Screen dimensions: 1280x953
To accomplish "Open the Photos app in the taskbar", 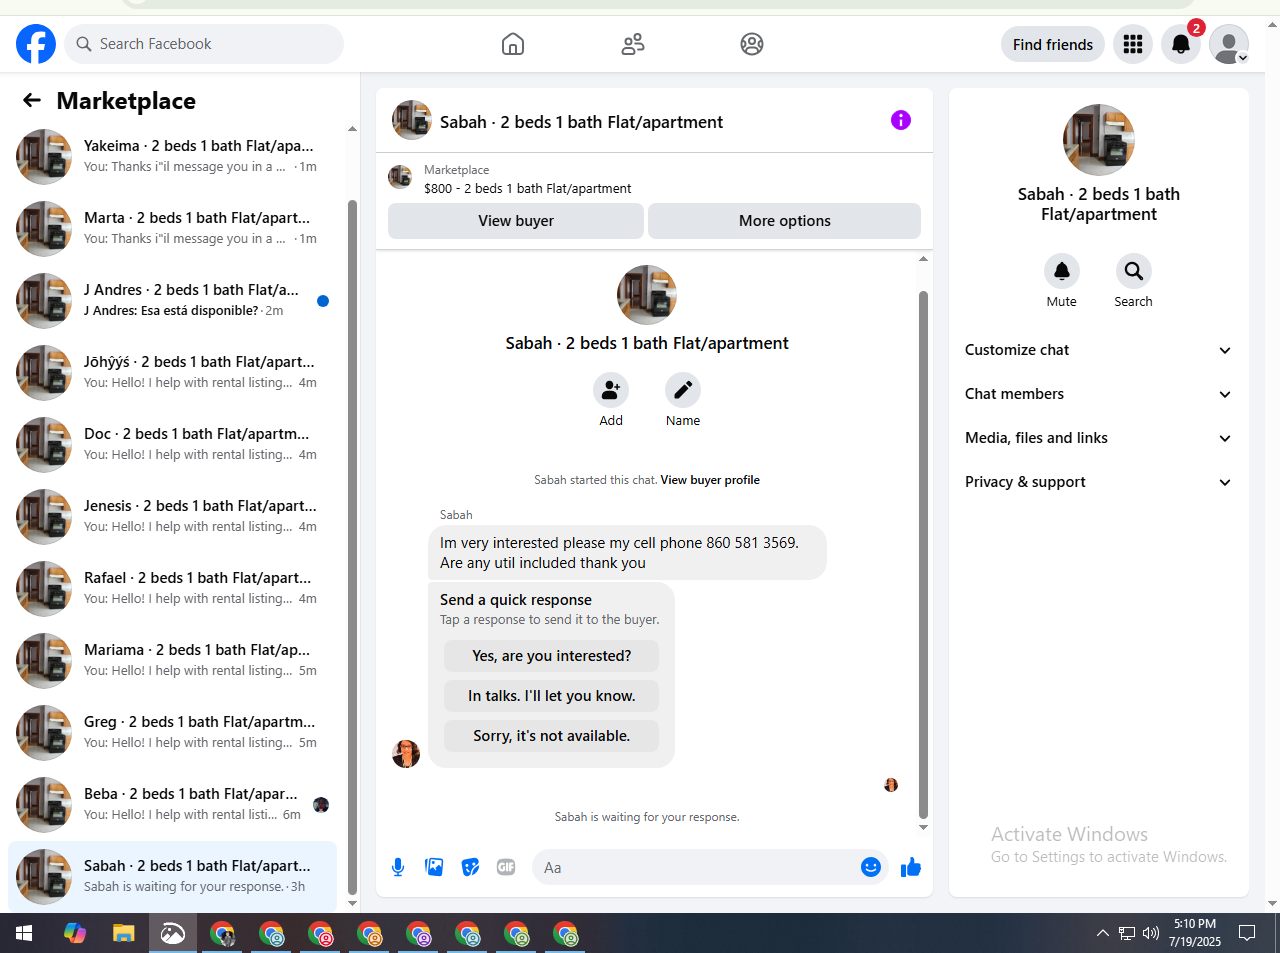I will click(x=173, y=933).
